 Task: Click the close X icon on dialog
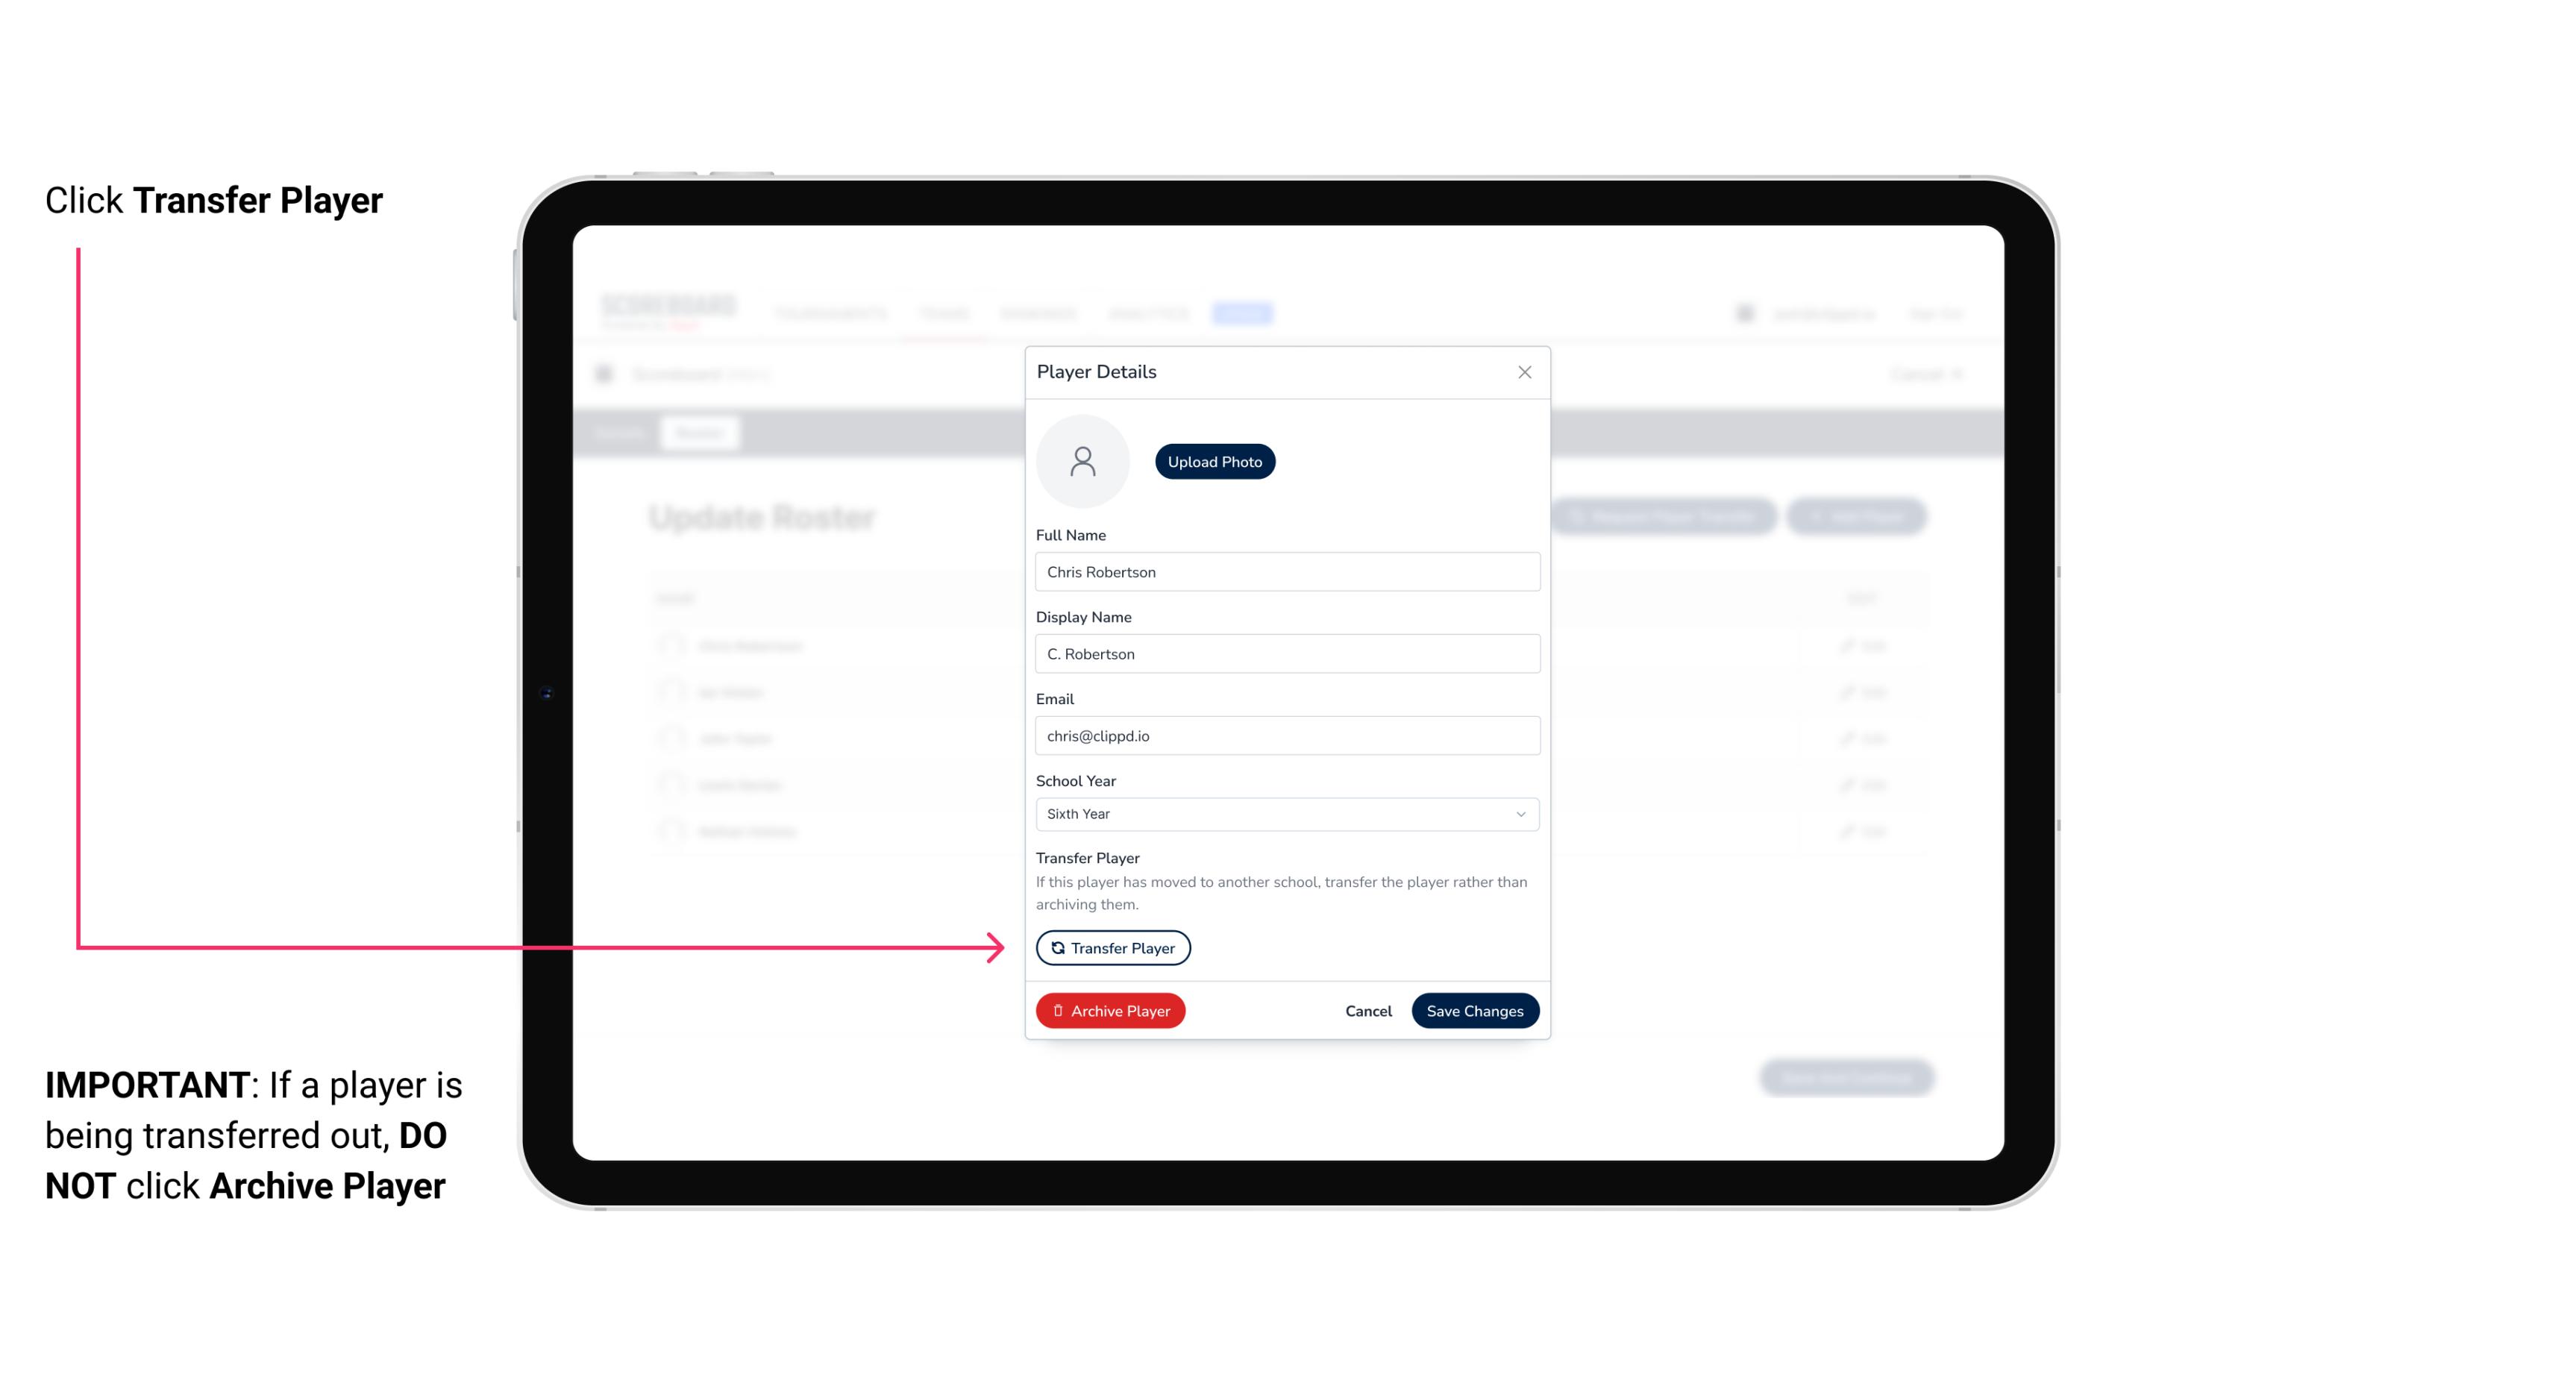click(x=1524, y=372)
